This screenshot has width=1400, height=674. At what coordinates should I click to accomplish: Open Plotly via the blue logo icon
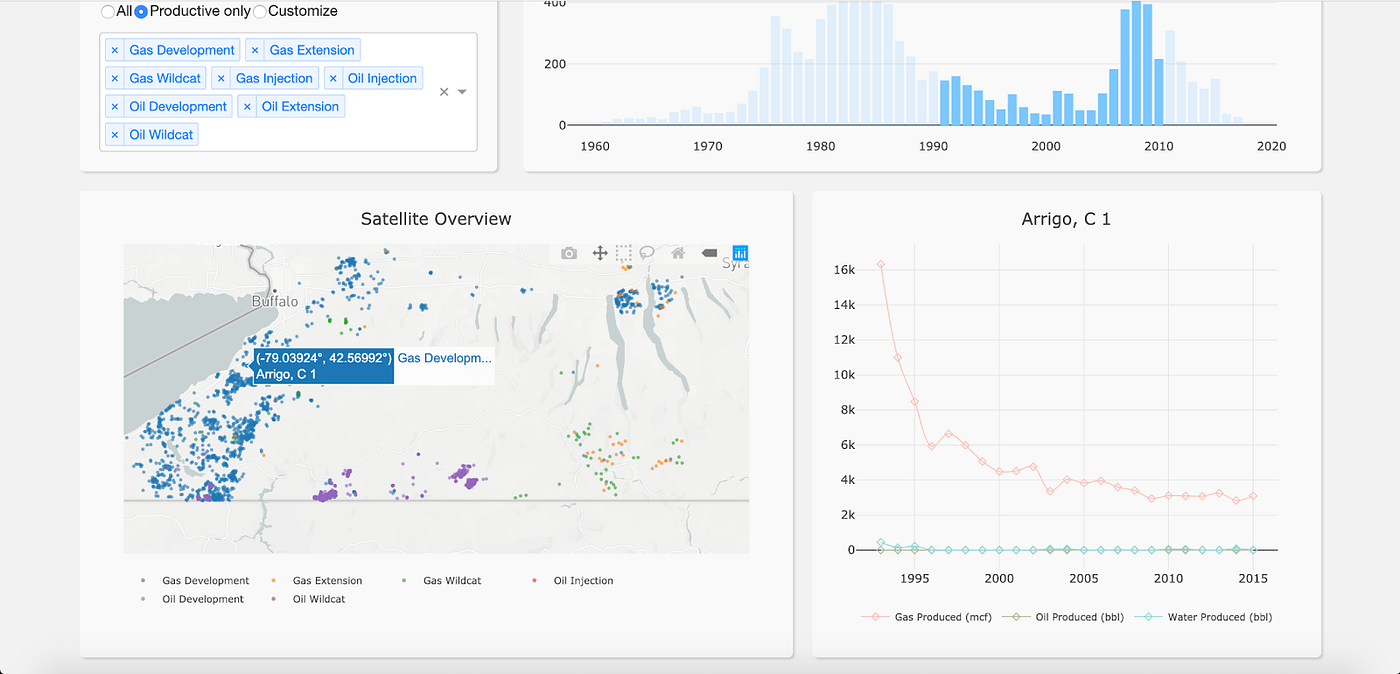pos(739,253)
